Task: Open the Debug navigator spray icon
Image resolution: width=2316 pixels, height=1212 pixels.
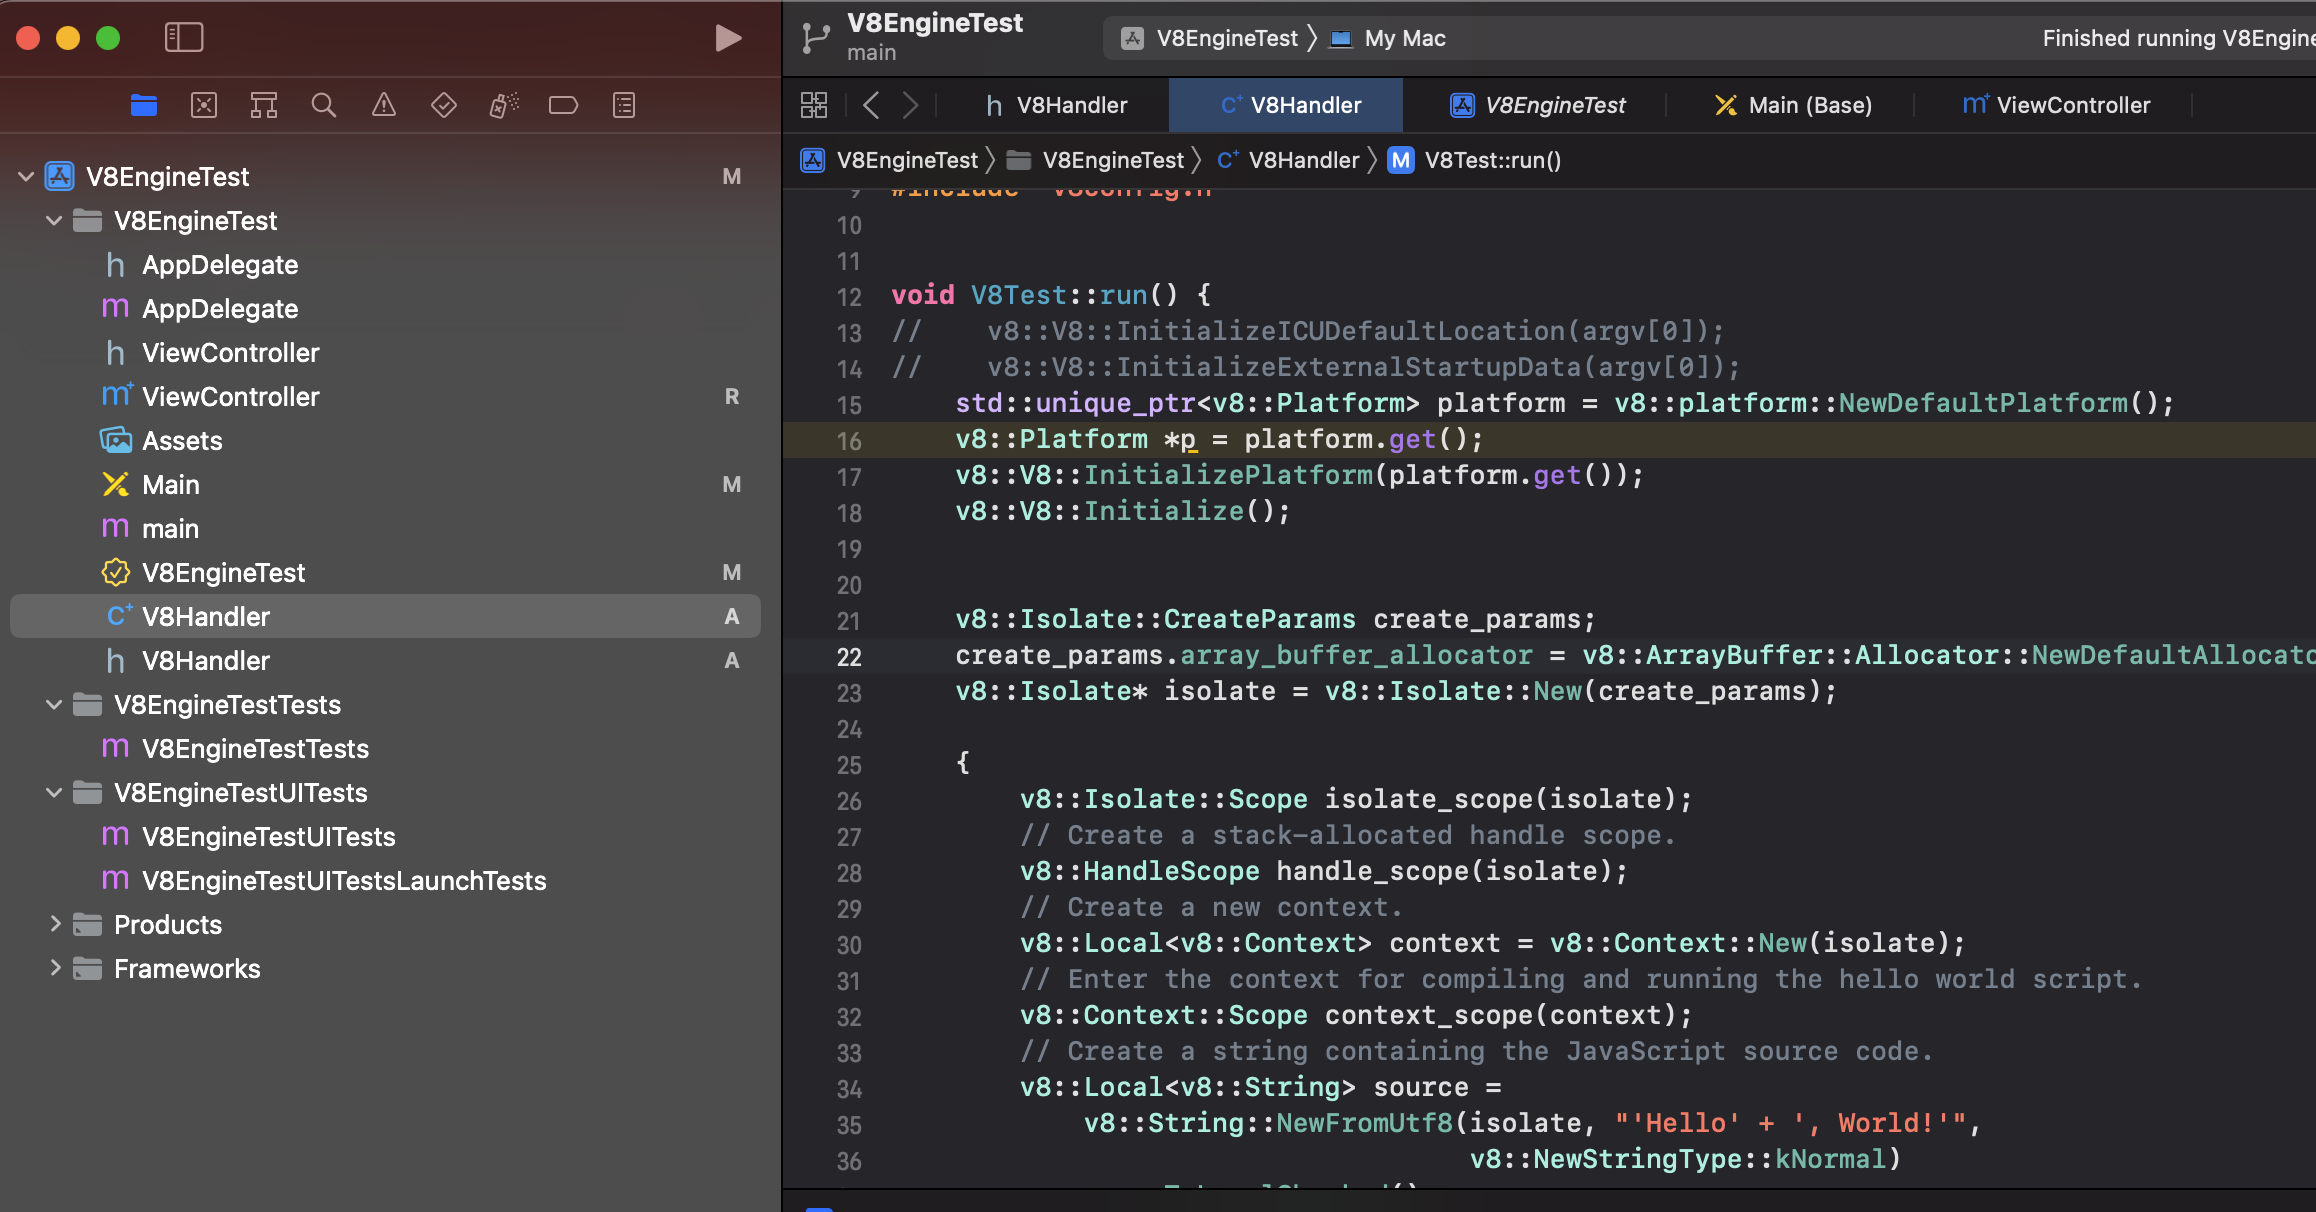Action: [x=504, y=105]
